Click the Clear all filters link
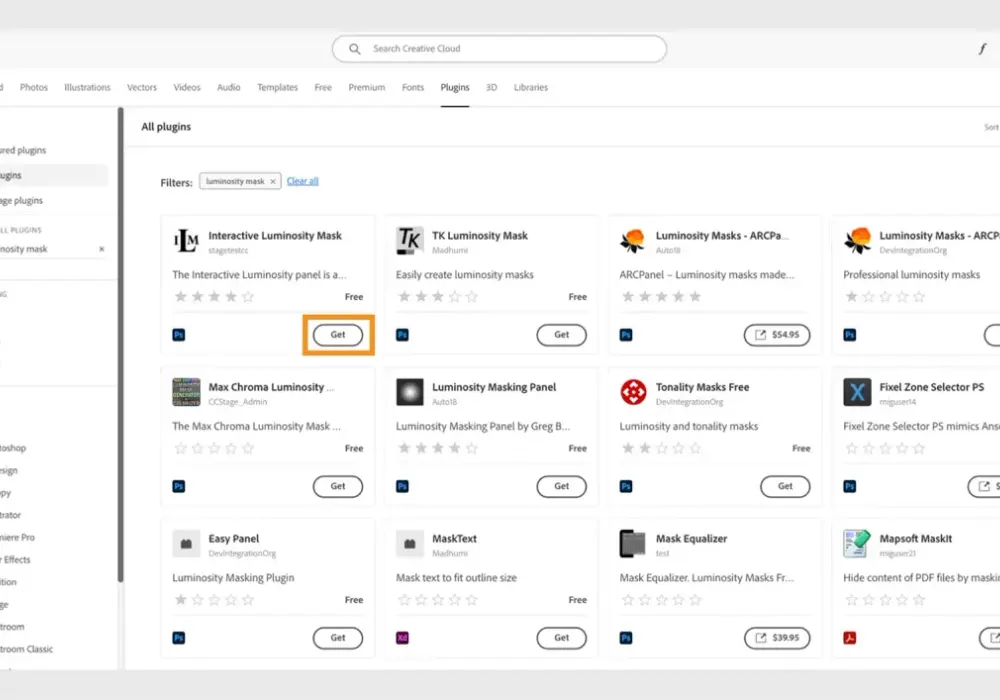Viewport: 1000px width, 700px height. coord(302,182)
